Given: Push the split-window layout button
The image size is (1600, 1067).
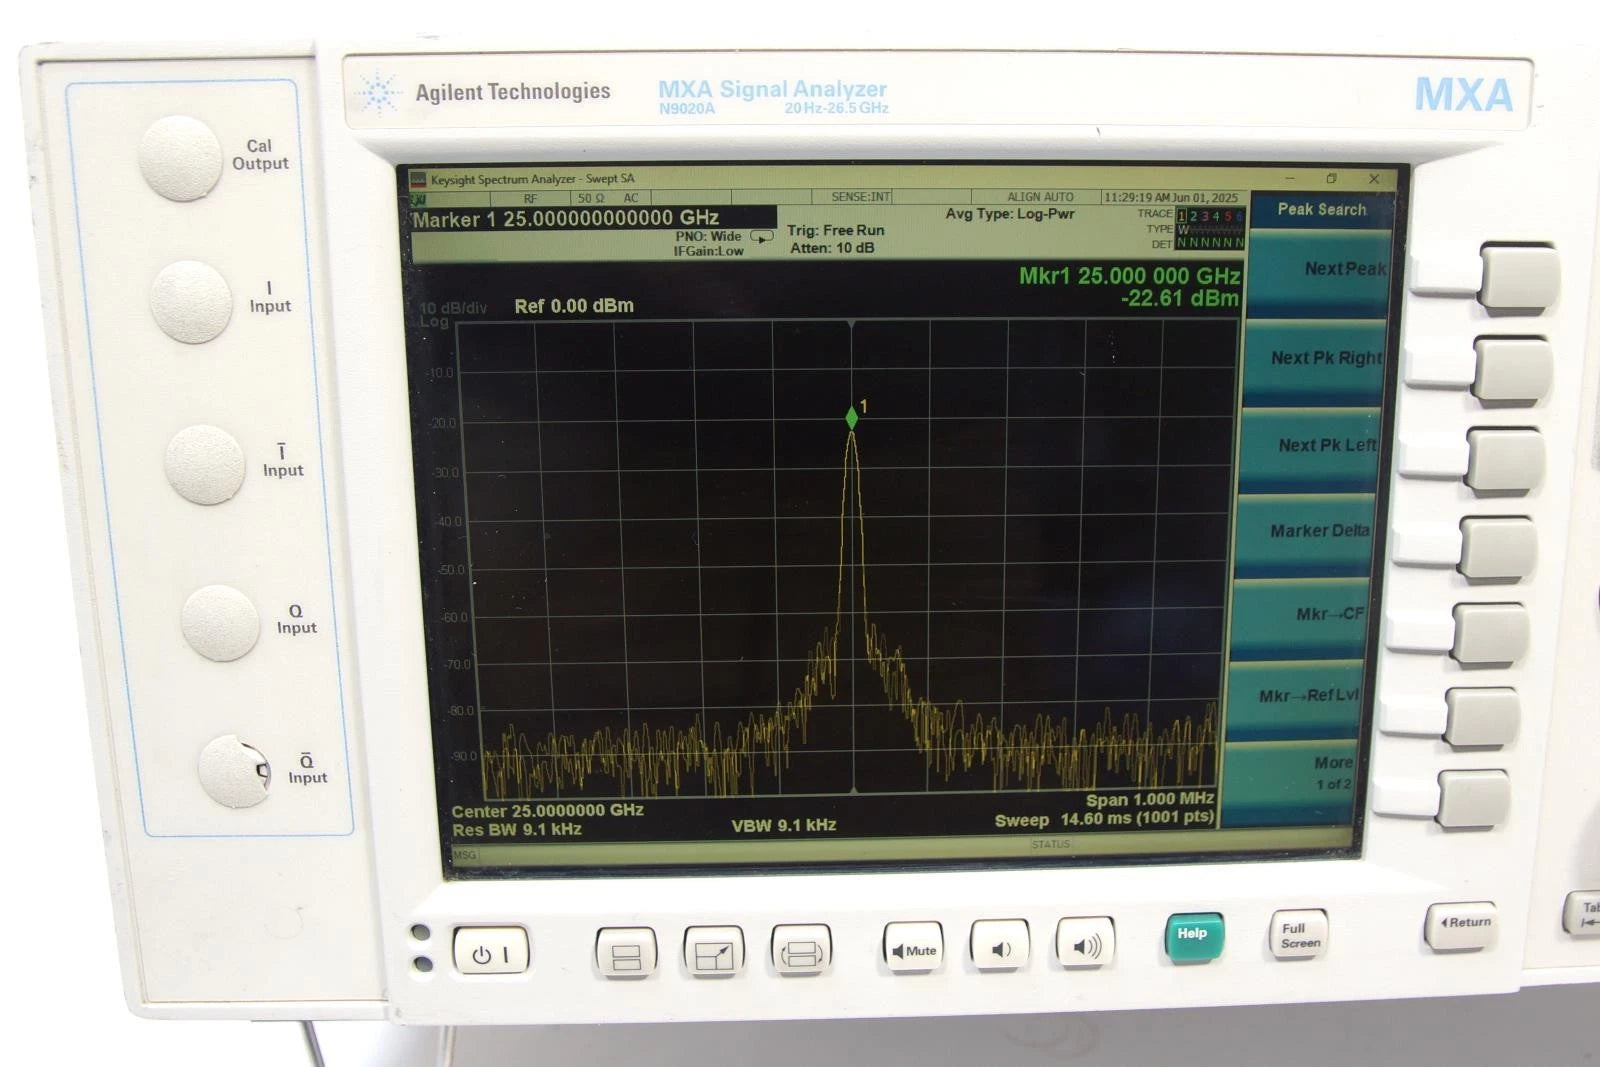Looking at the screenshot, I should 626,952.
